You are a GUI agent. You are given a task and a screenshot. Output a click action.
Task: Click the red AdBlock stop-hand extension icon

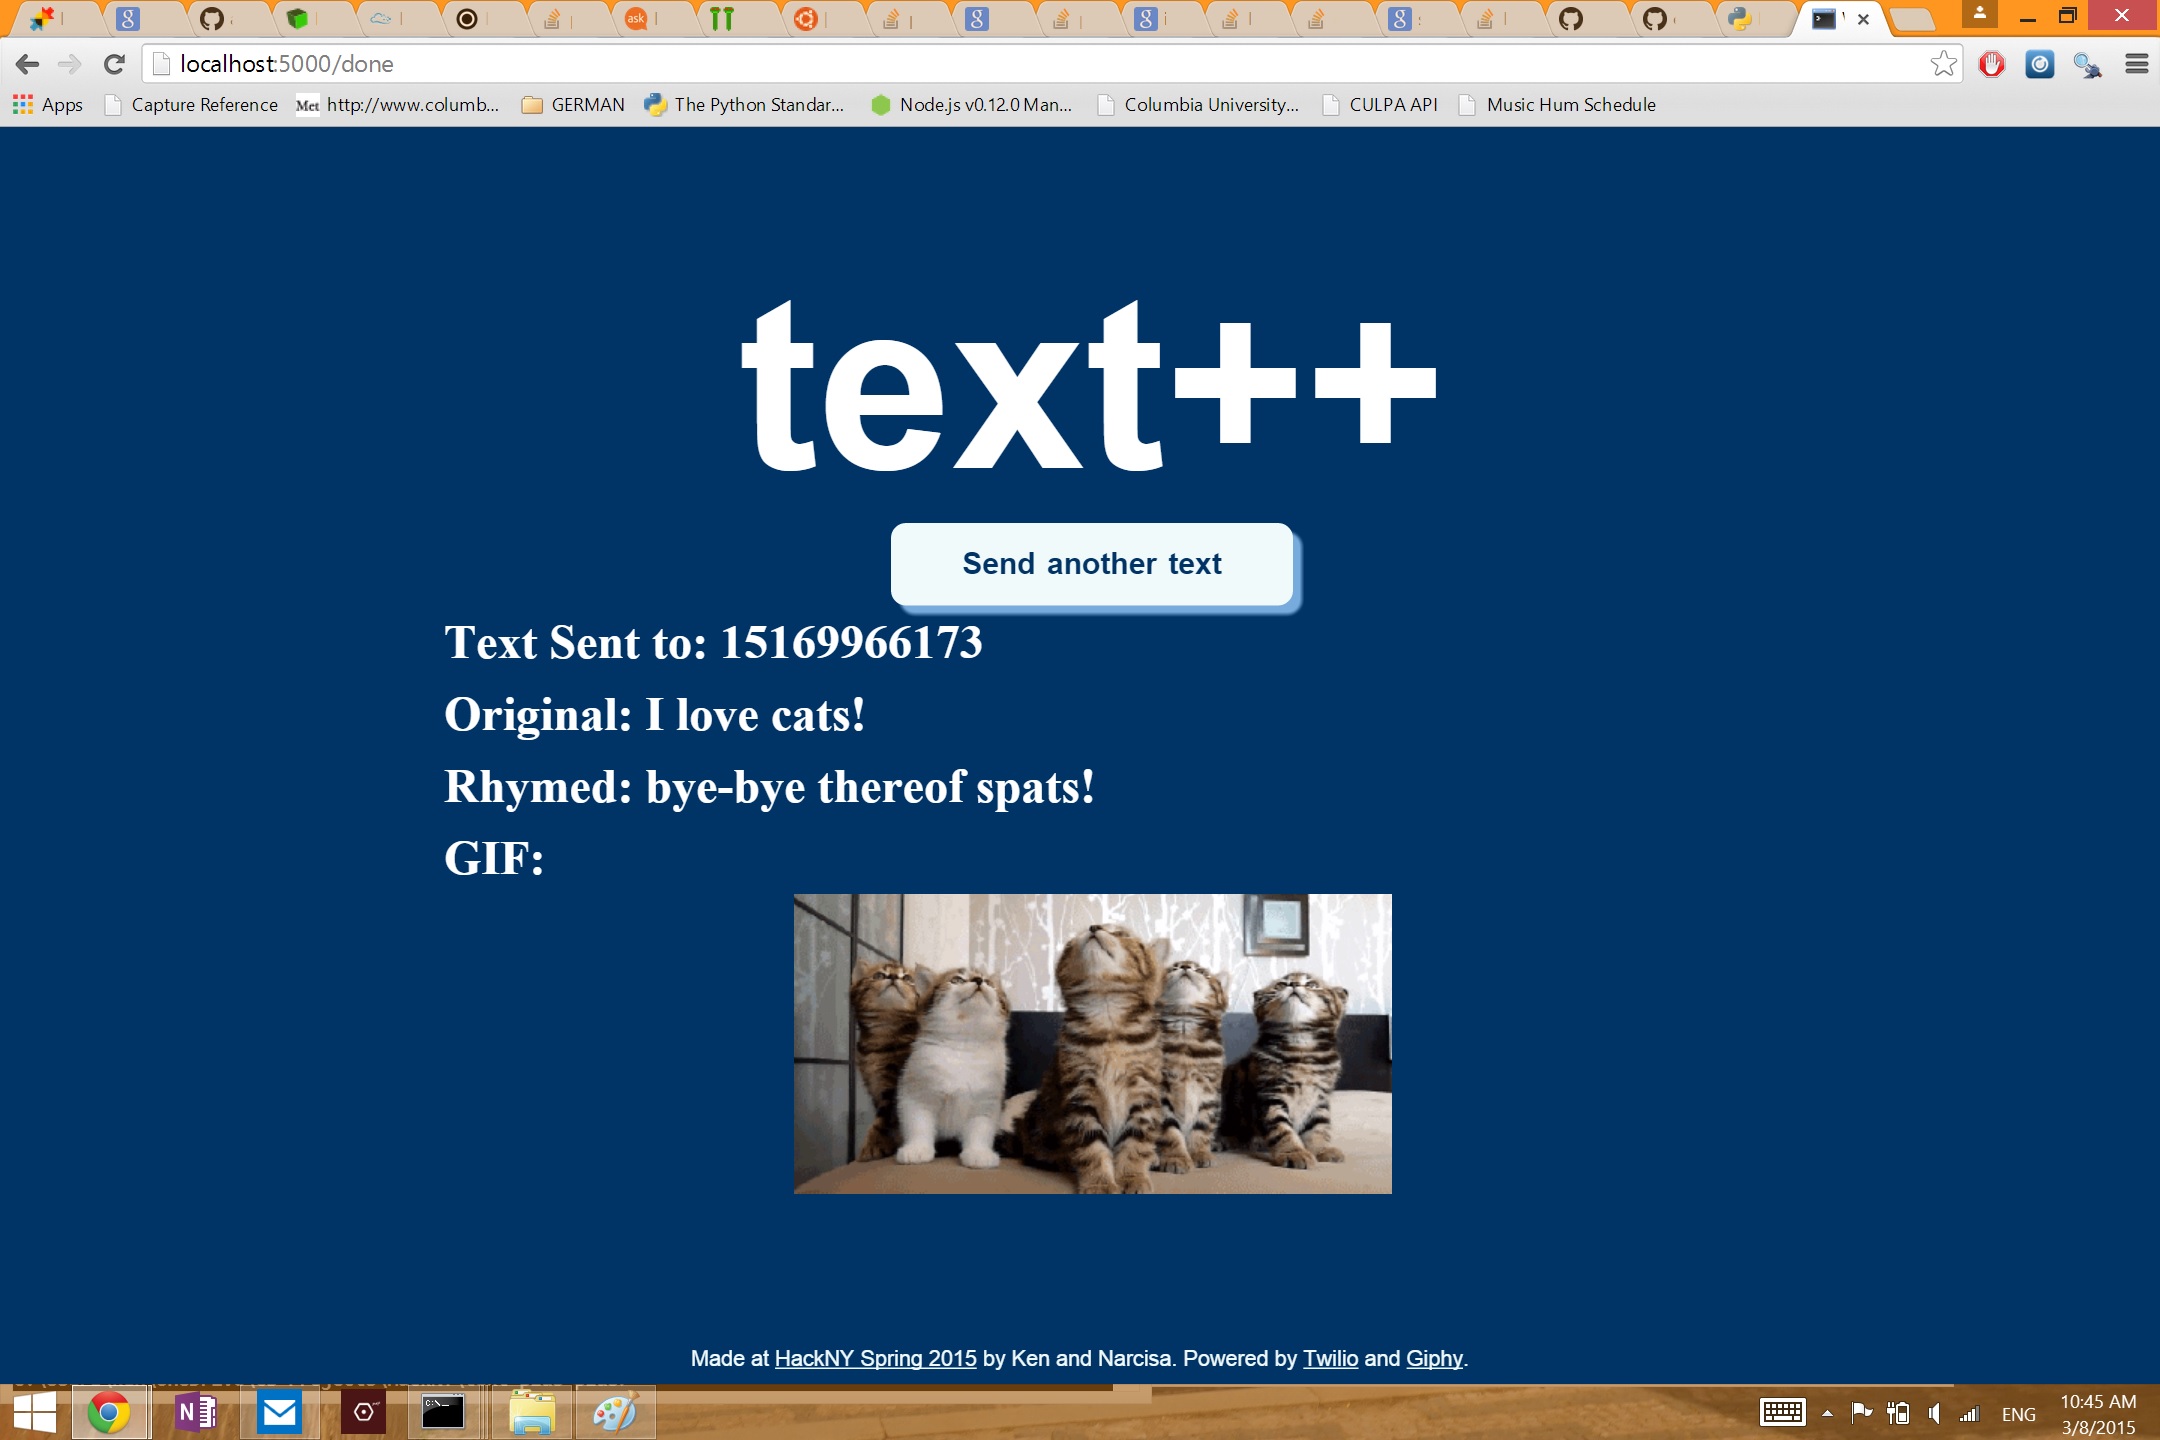point(1991,65)
